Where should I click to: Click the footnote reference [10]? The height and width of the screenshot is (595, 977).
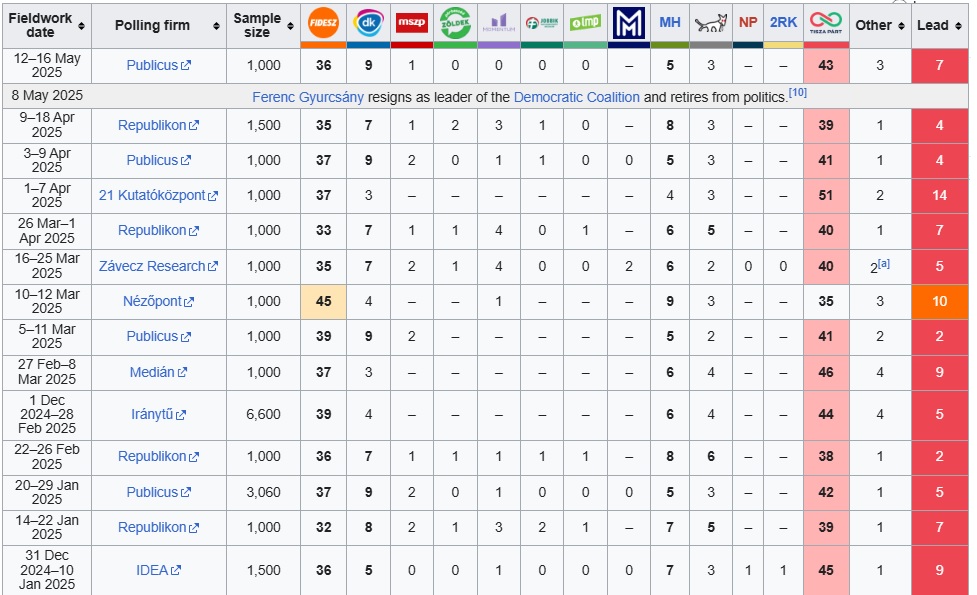(797, 93)
